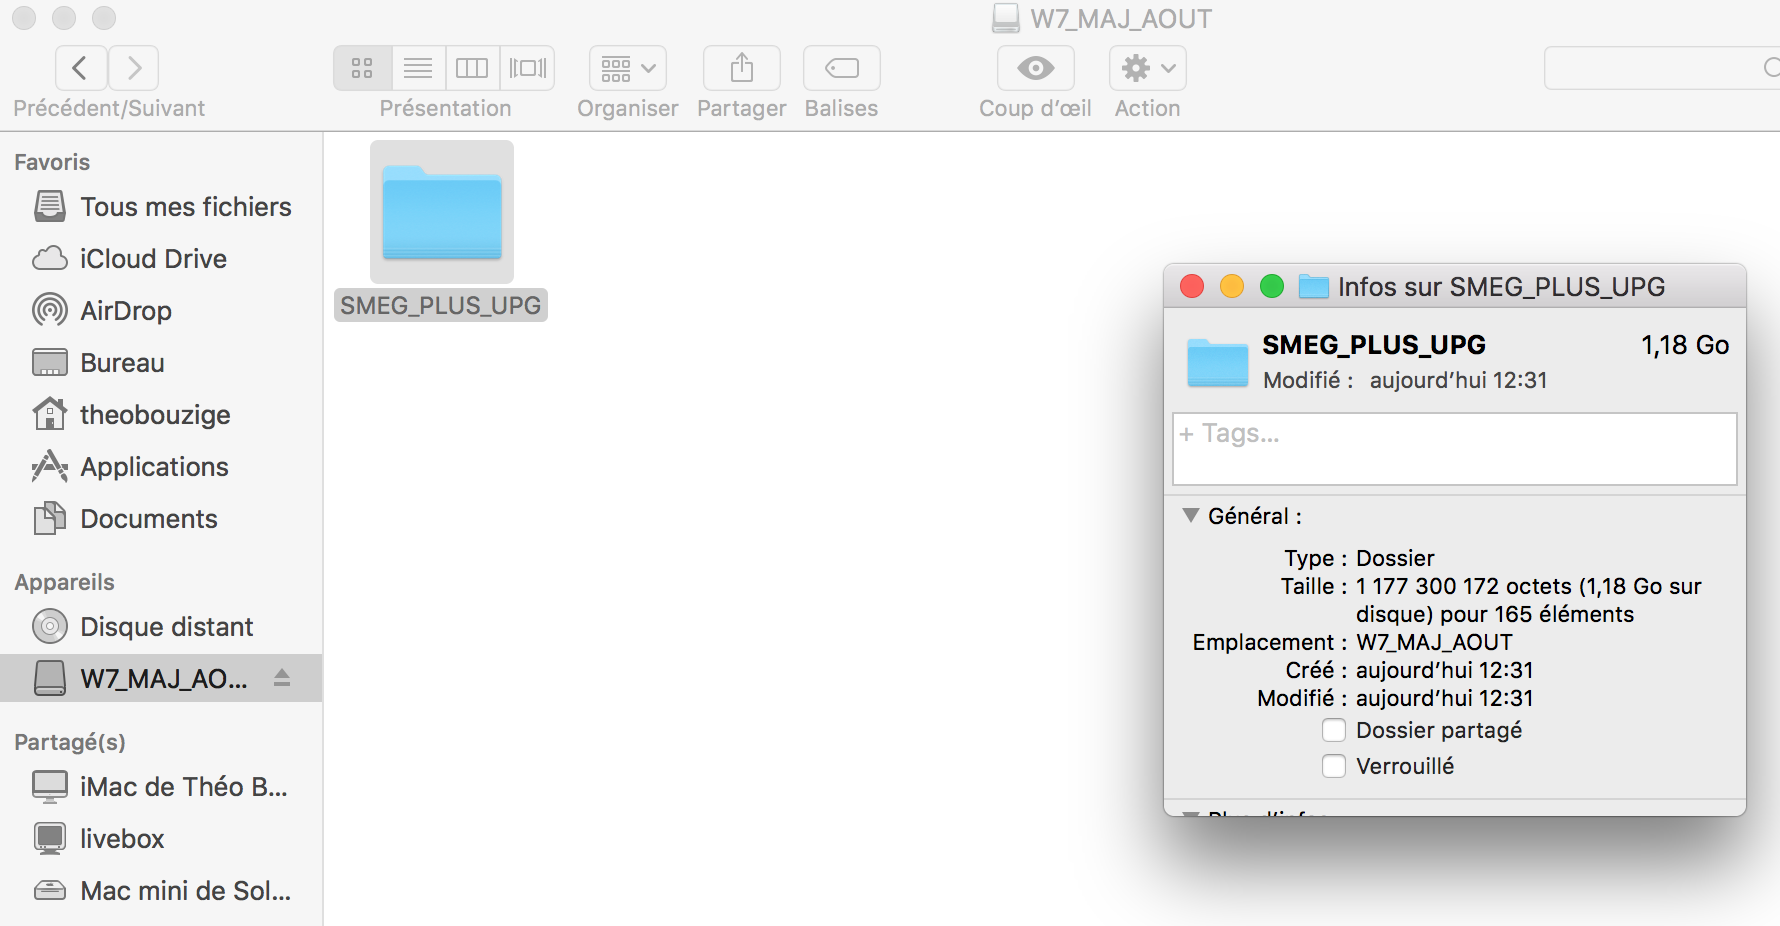Check the Verrouillé checkbox
Screen dimensions: 1780x926
(x=1334, y=766)
